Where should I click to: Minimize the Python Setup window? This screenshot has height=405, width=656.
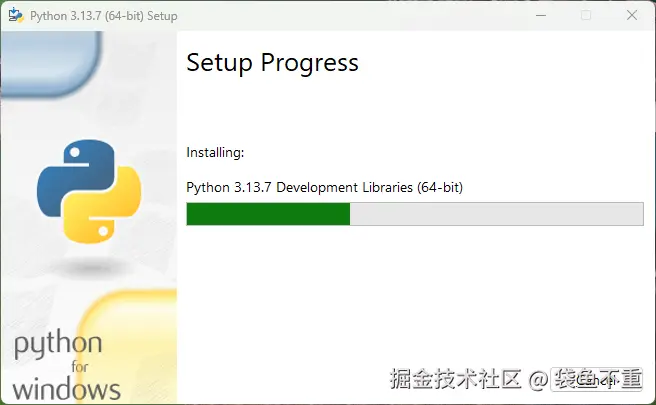541,15
